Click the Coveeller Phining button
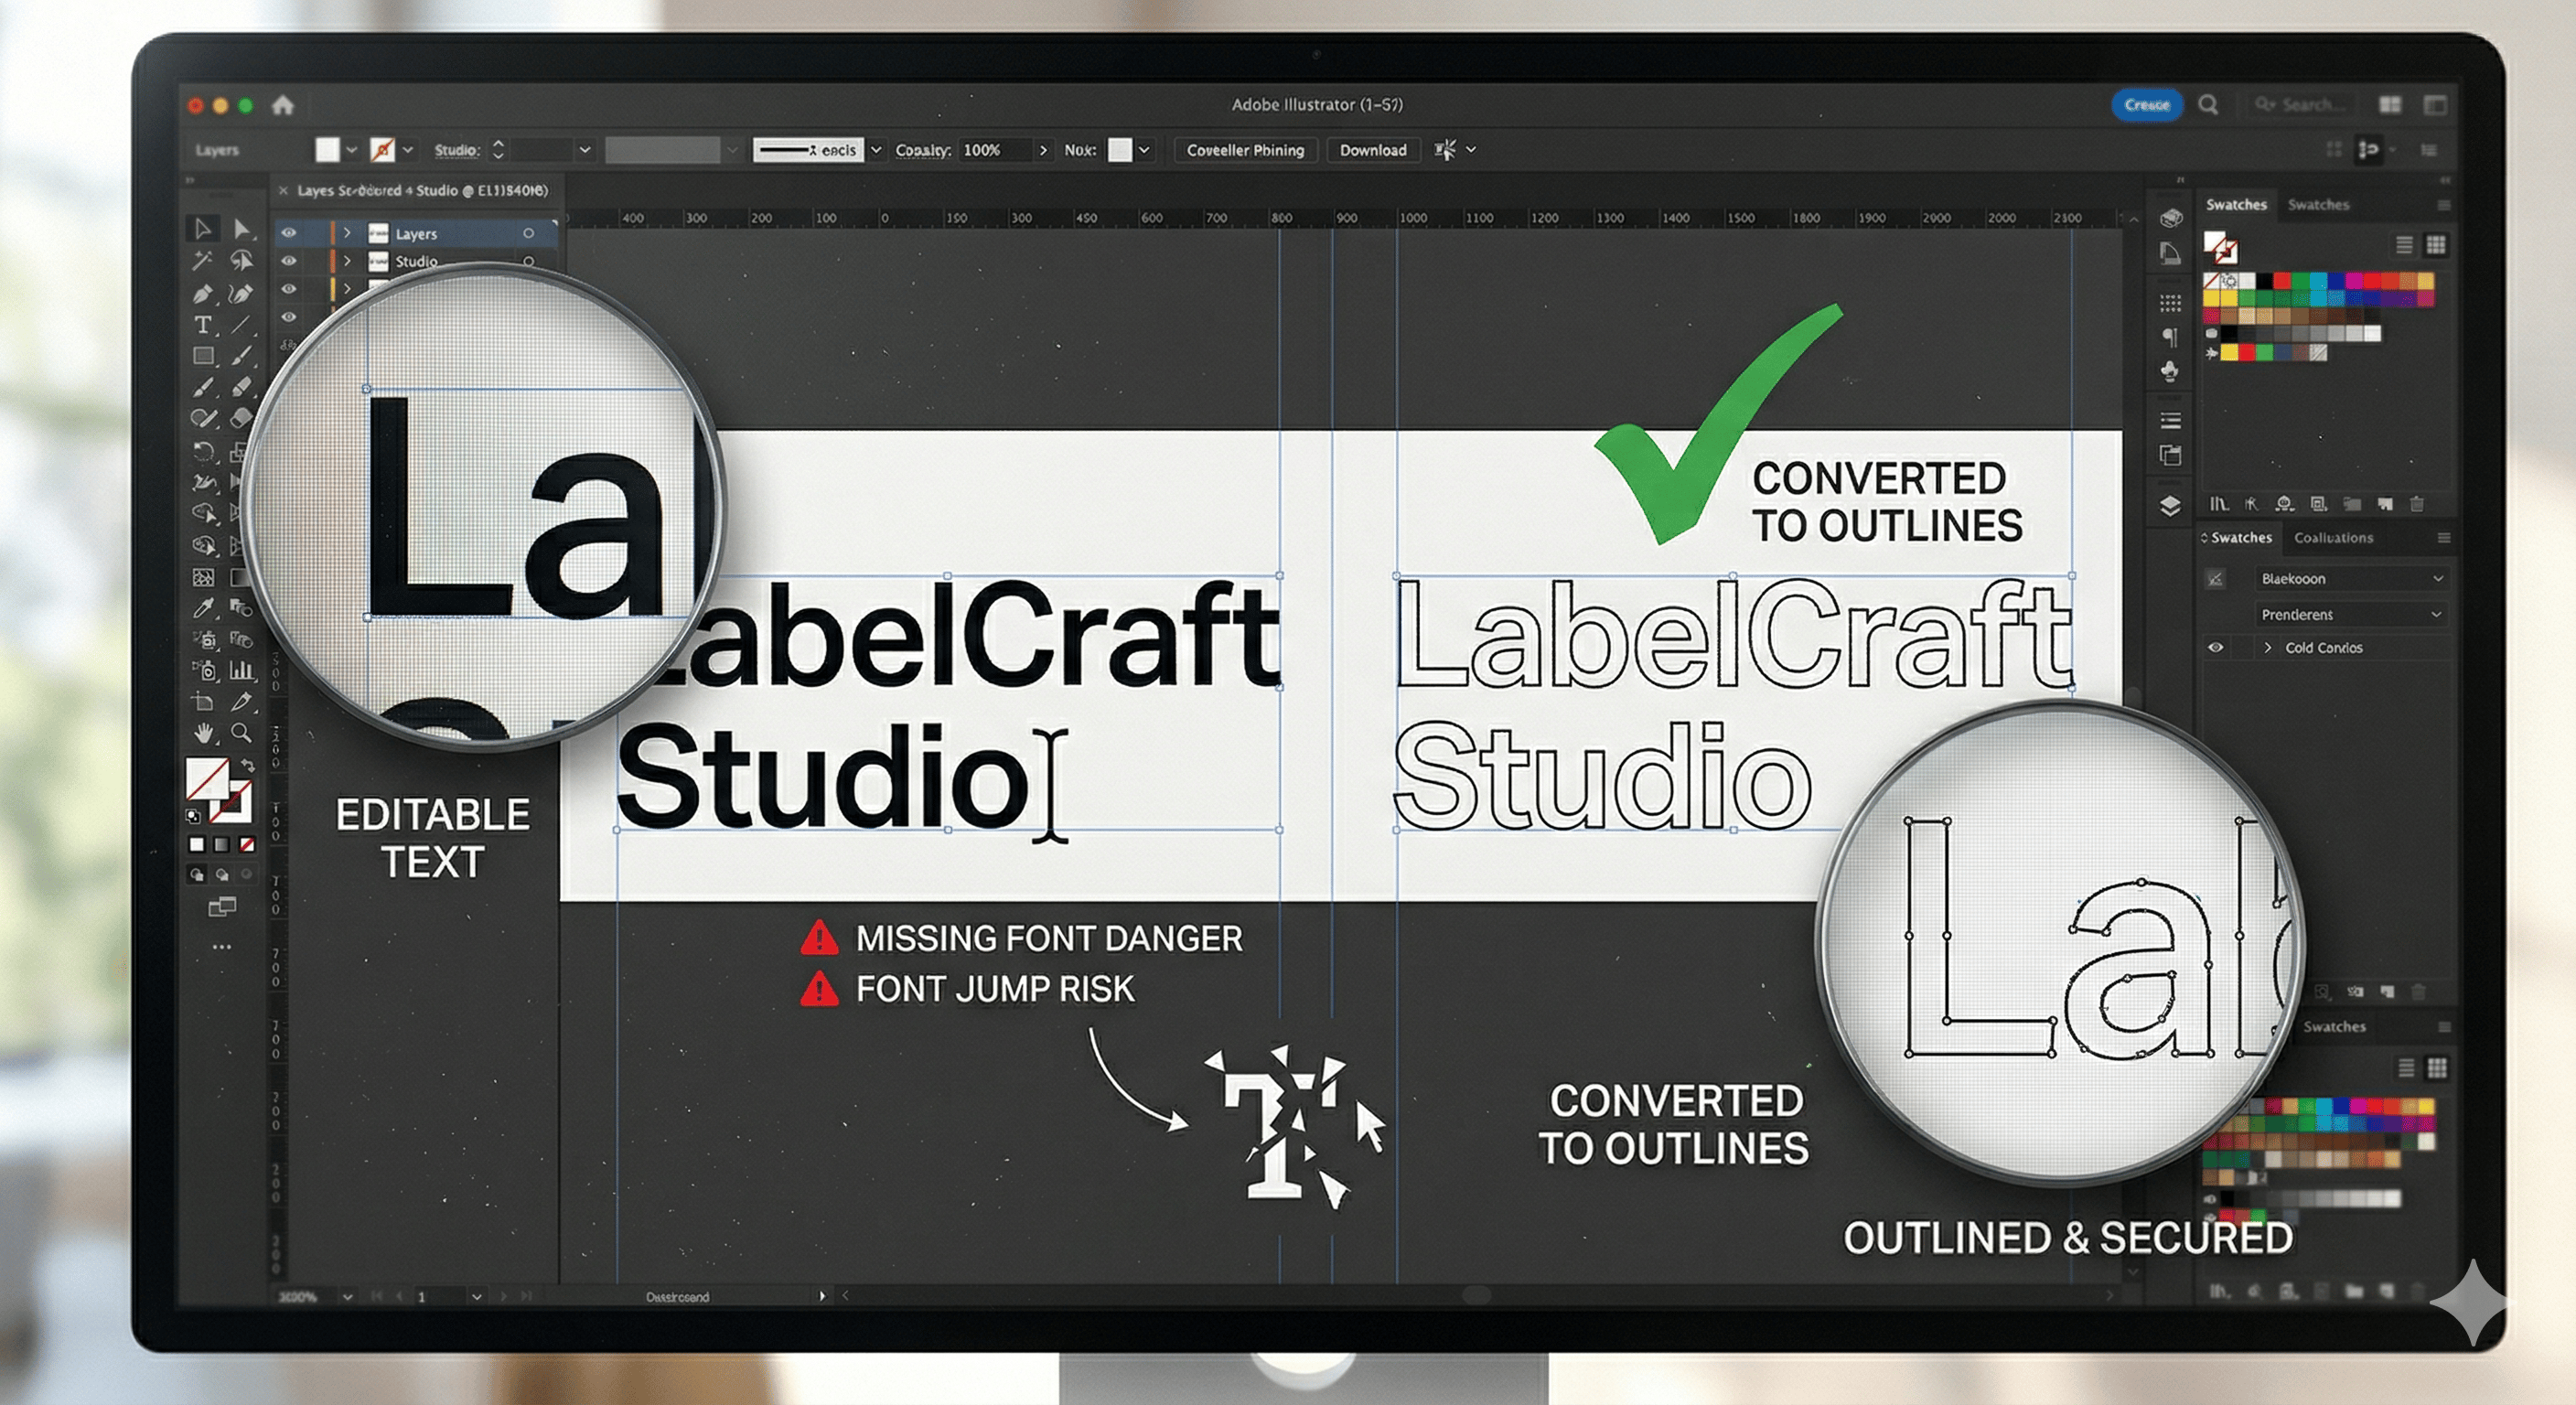 pos(1245,150)
